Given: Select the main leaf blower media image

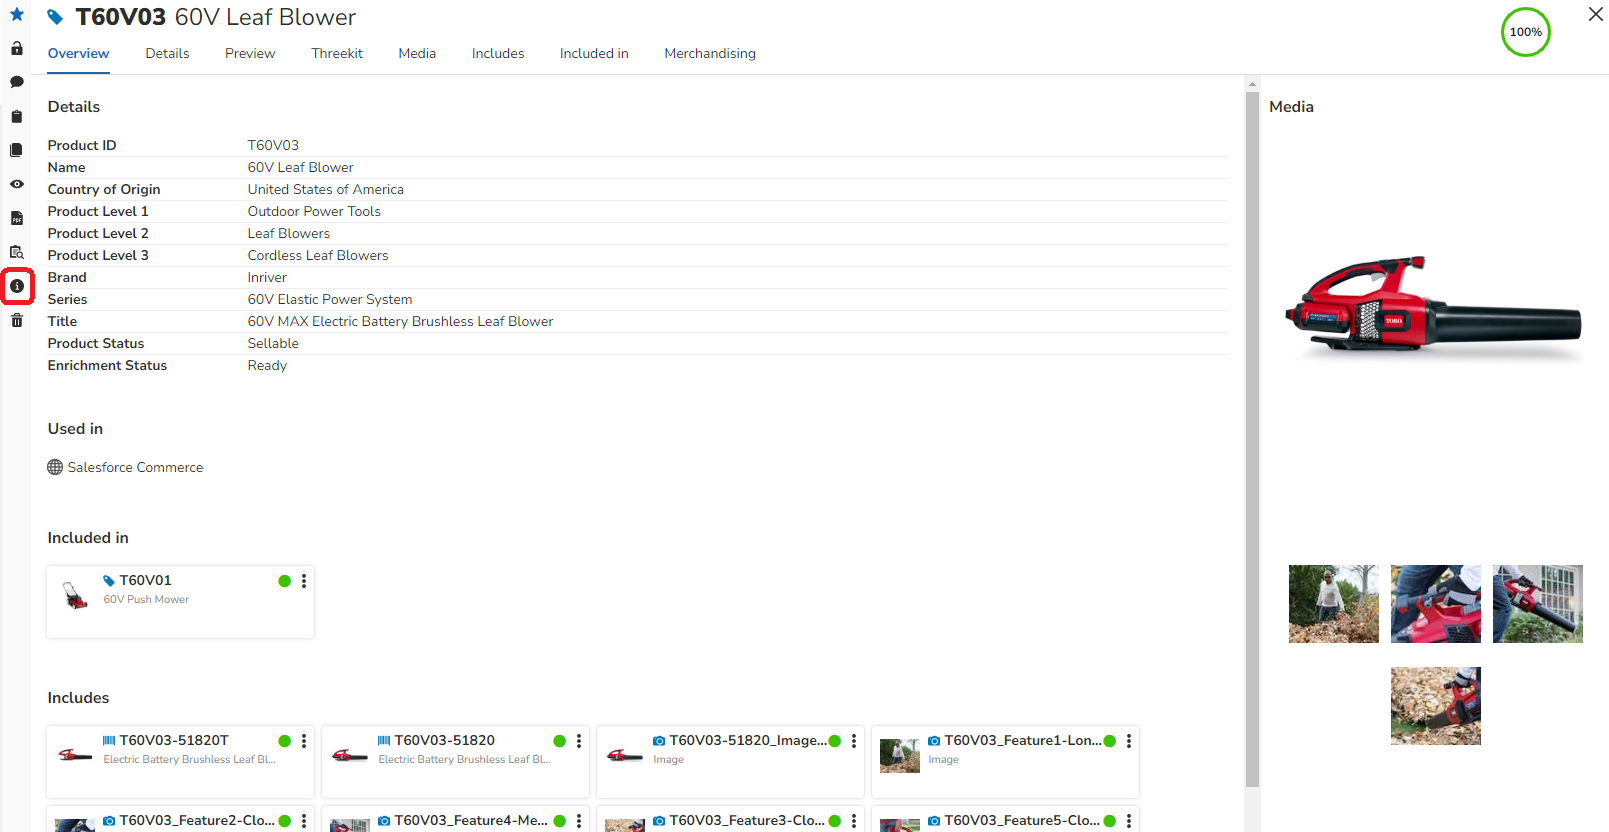Looking at the screenshot, I should coord(1435,307).
